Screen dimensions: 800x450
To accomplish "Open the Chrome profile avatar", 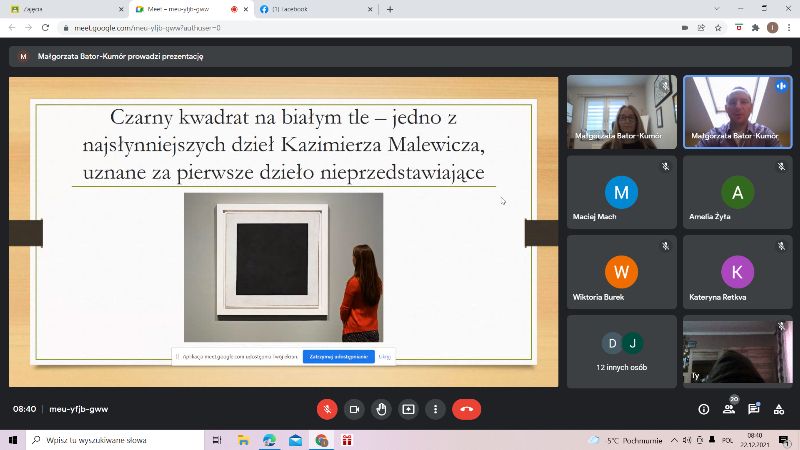I will (x=772, y=28).
